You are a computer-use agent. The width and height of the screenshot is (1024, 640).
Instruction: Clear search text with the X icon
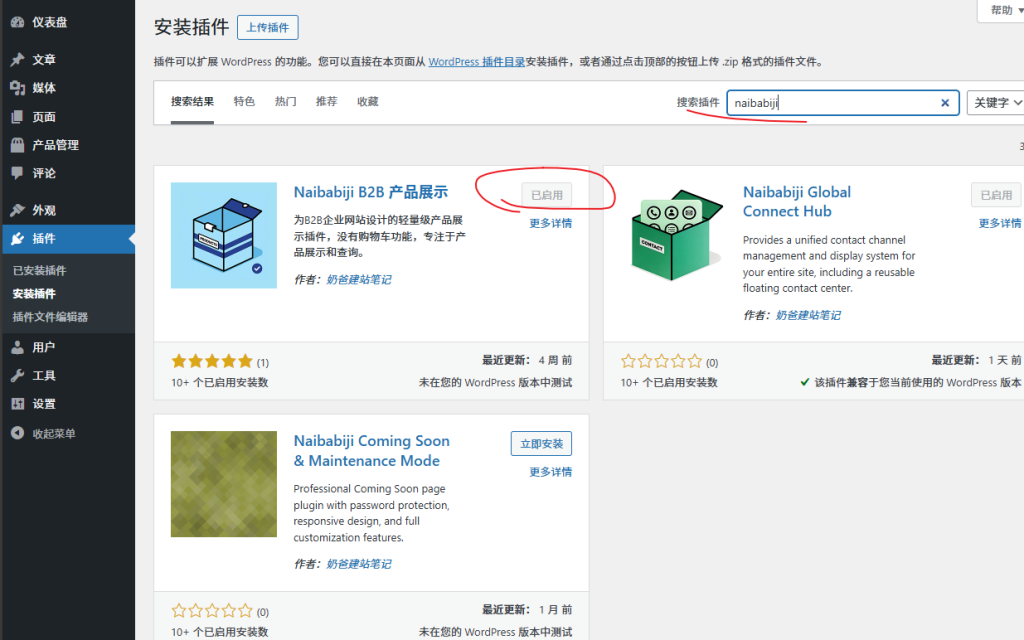click(945, 103)
